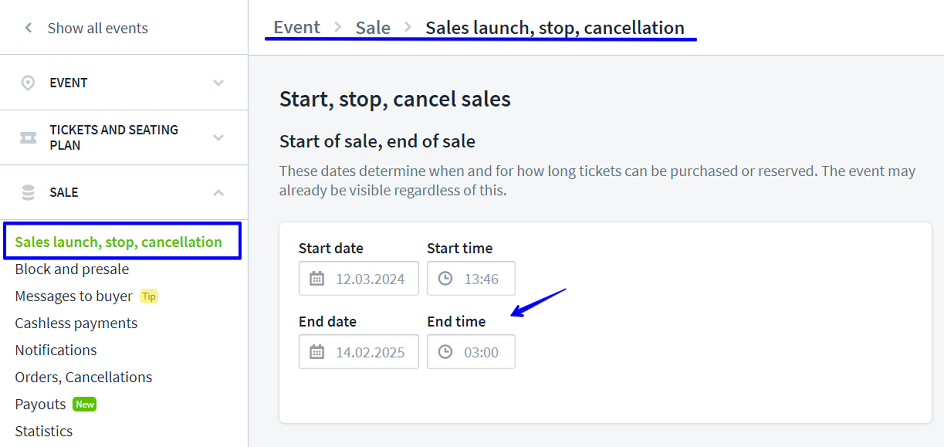Click the clock icon in End time
Image resolution: width=944 pixels, height=447 pixels.
(x=445, y=352)
